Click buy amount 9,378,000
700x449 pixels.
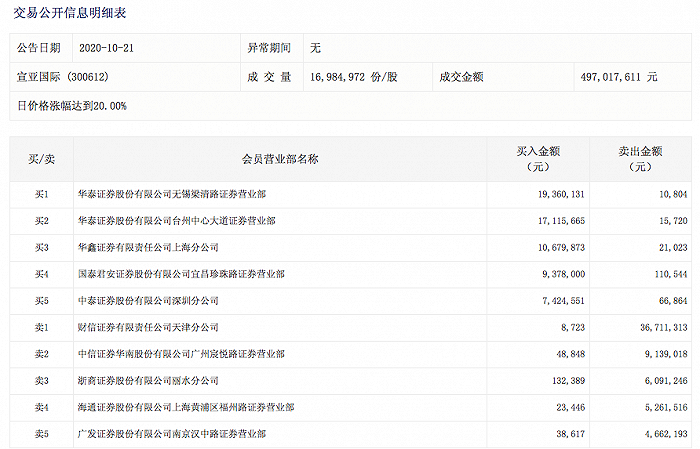(563, 274)
